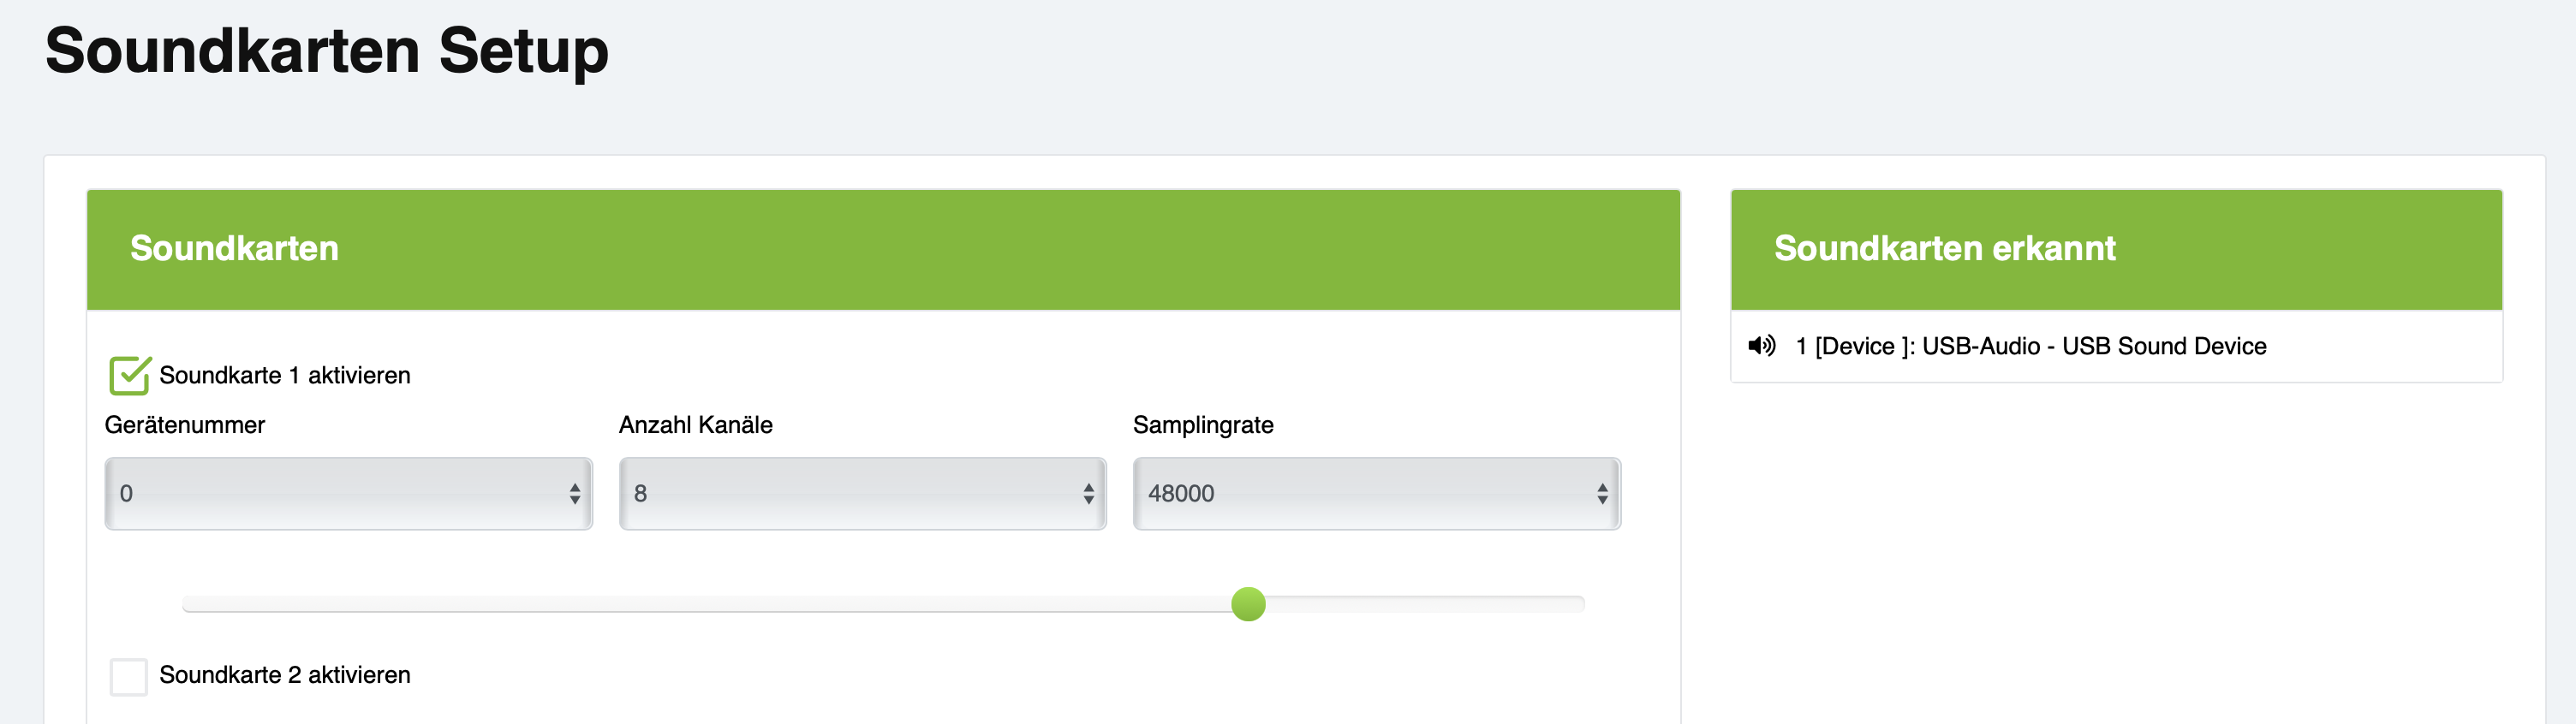Click the 'Soundkarte 2 aktivieren' label text

tap(285, 676)
